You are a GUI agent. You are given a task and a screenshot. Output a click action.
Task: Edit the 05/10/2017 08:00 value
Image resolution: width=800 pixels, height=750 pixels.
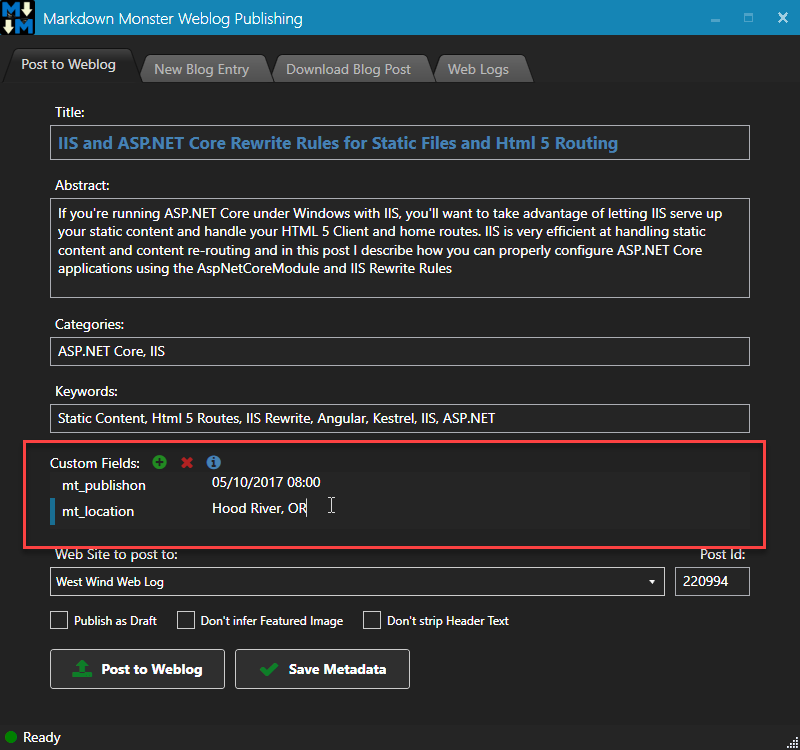(266, 482)
